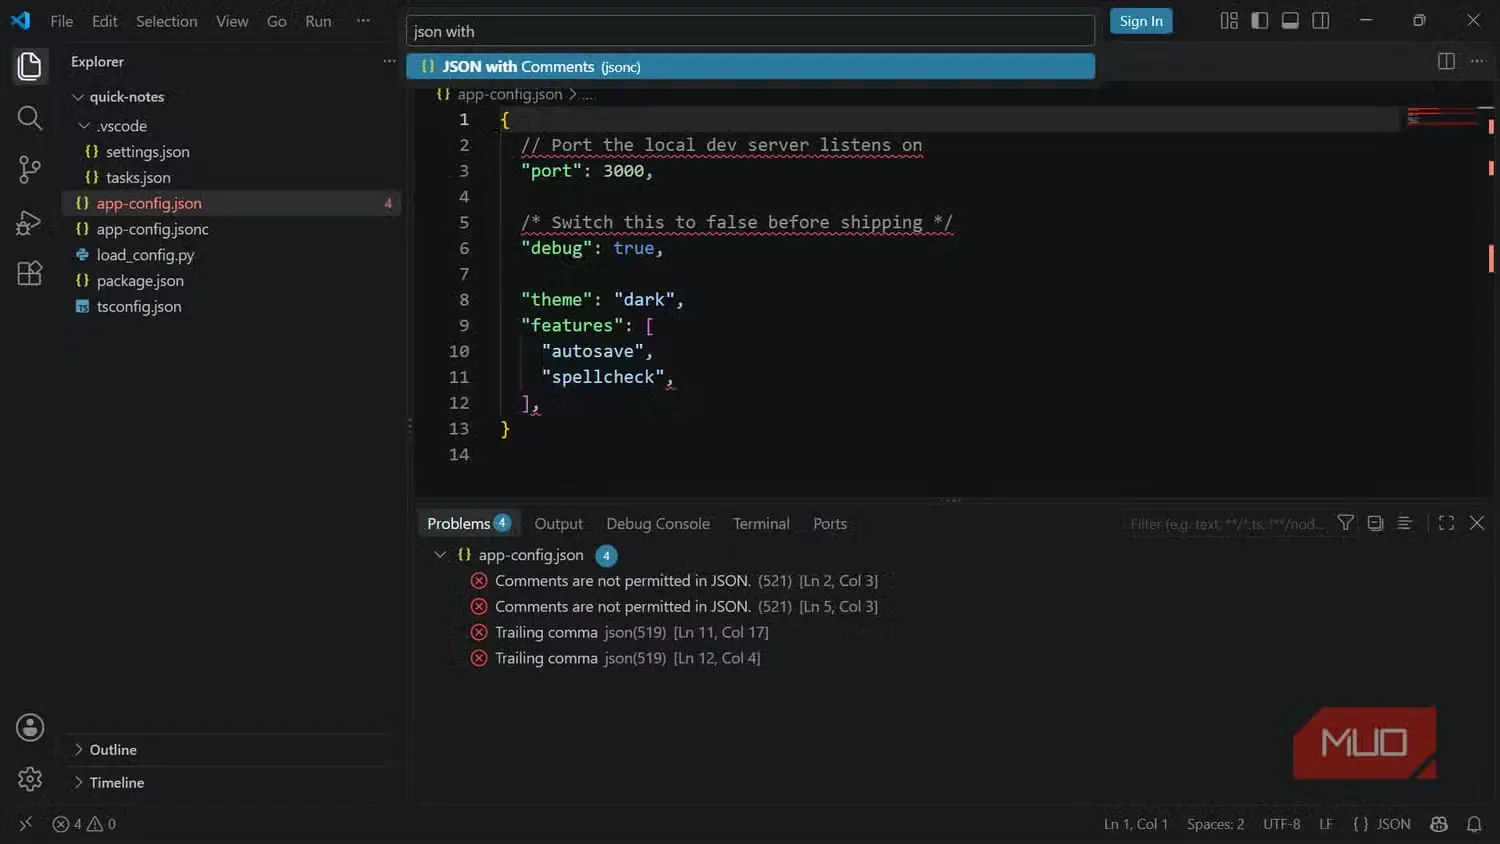Toggle the bottom panel visibility

click(1290, 21)
